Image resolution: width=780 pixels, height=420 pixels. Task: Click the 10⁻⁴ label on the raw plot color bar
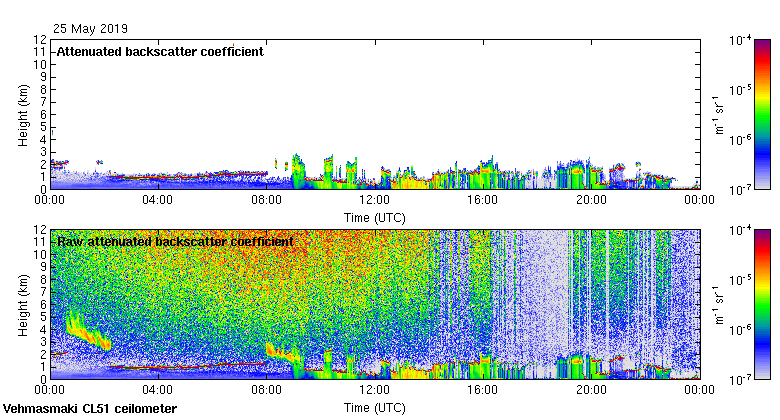[740, 230]
